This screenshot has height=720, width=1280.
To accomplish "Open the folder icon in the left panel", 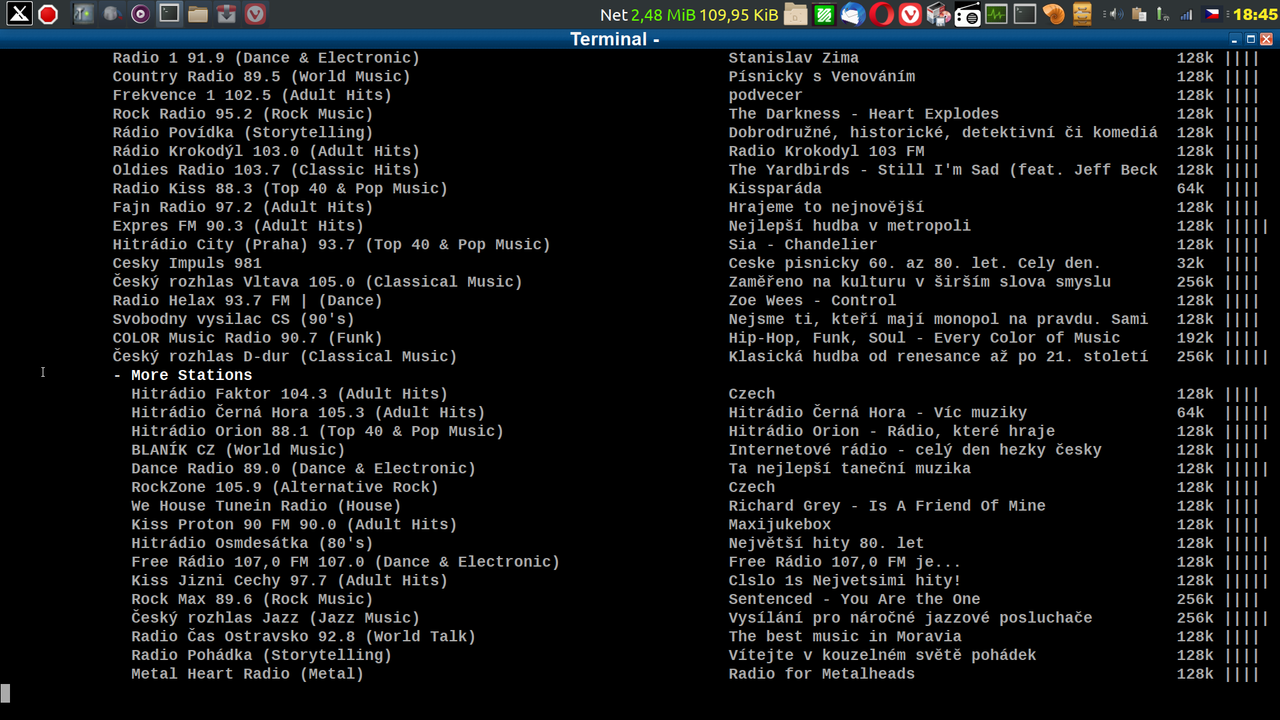I will click(198, 14).
